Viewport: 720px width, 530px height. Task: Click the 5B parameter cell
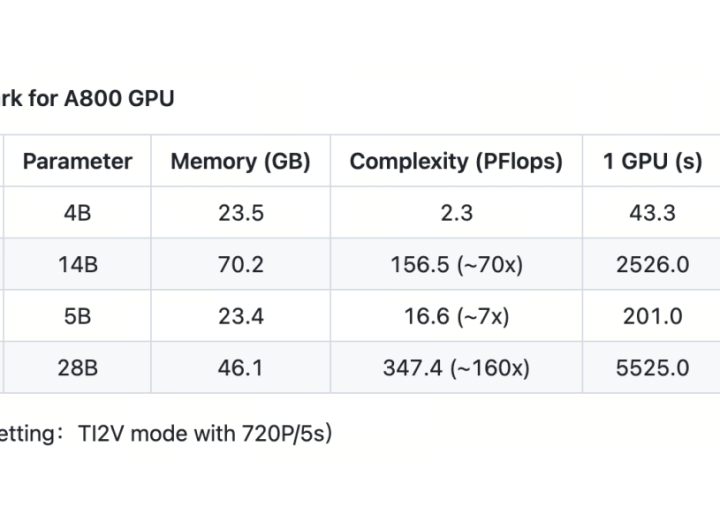(x=77, y=316)
